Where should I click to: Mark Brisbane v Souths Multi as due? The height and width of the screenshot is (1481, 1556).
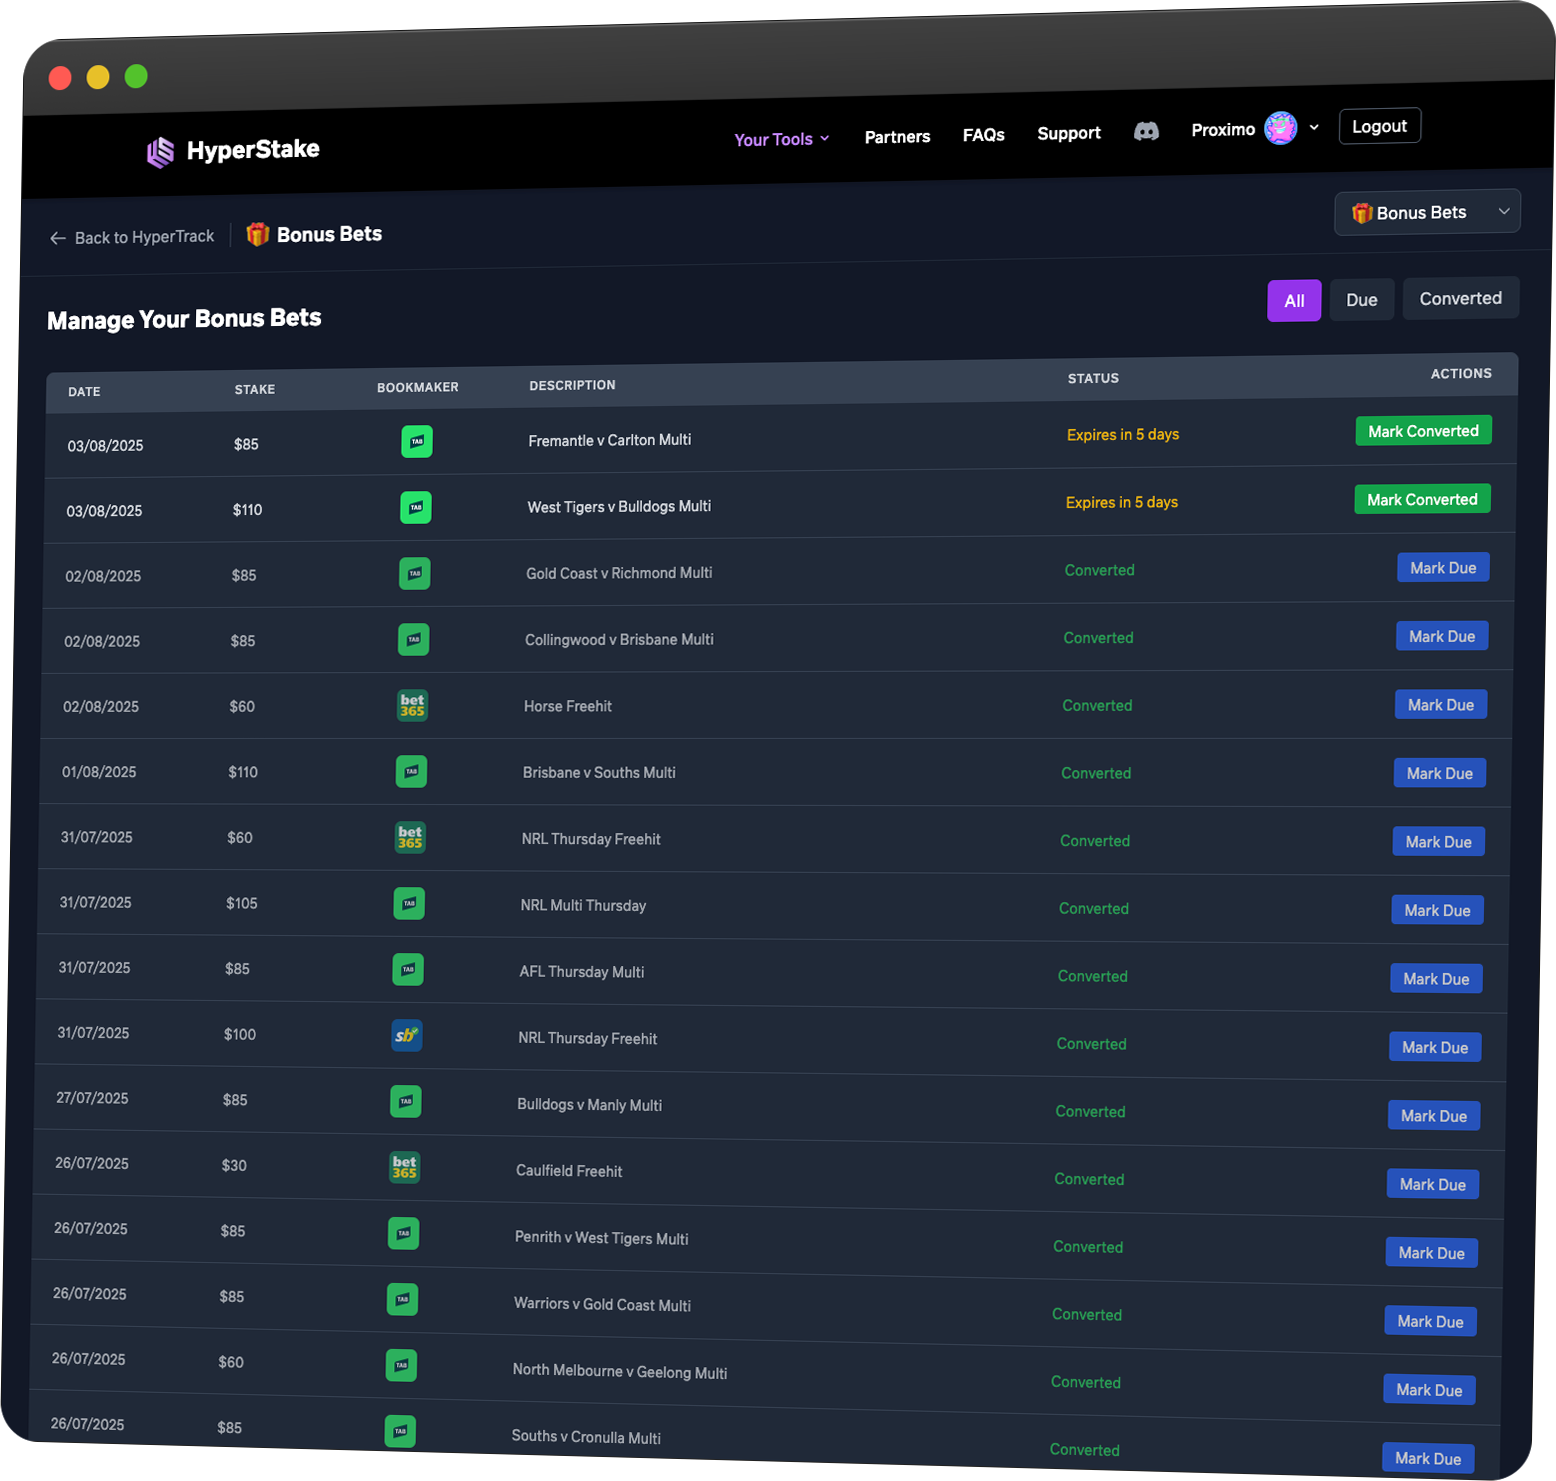1440,773
